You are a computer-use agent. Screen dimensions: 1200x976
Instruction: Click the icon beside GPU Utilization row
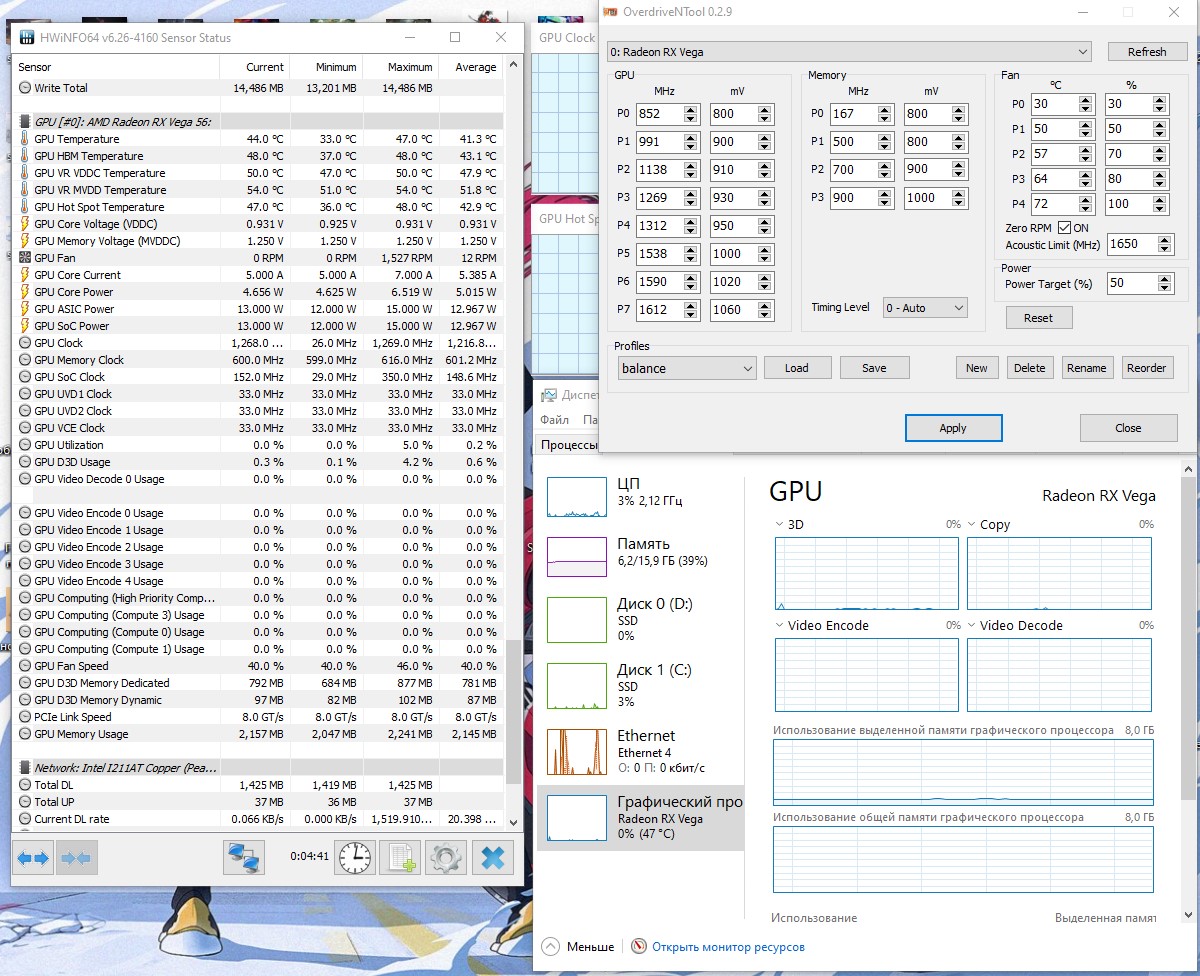[x=25, y=445]
